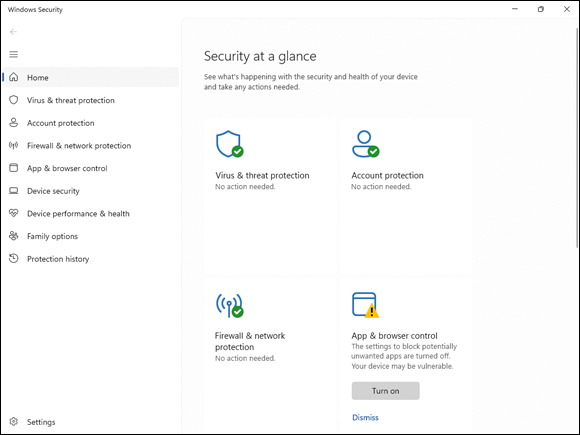Image resolution: width=580 pixels, height=435 pixels.
Task: Go to Firewall & network protection in sidebar
Action: point(91,146)
